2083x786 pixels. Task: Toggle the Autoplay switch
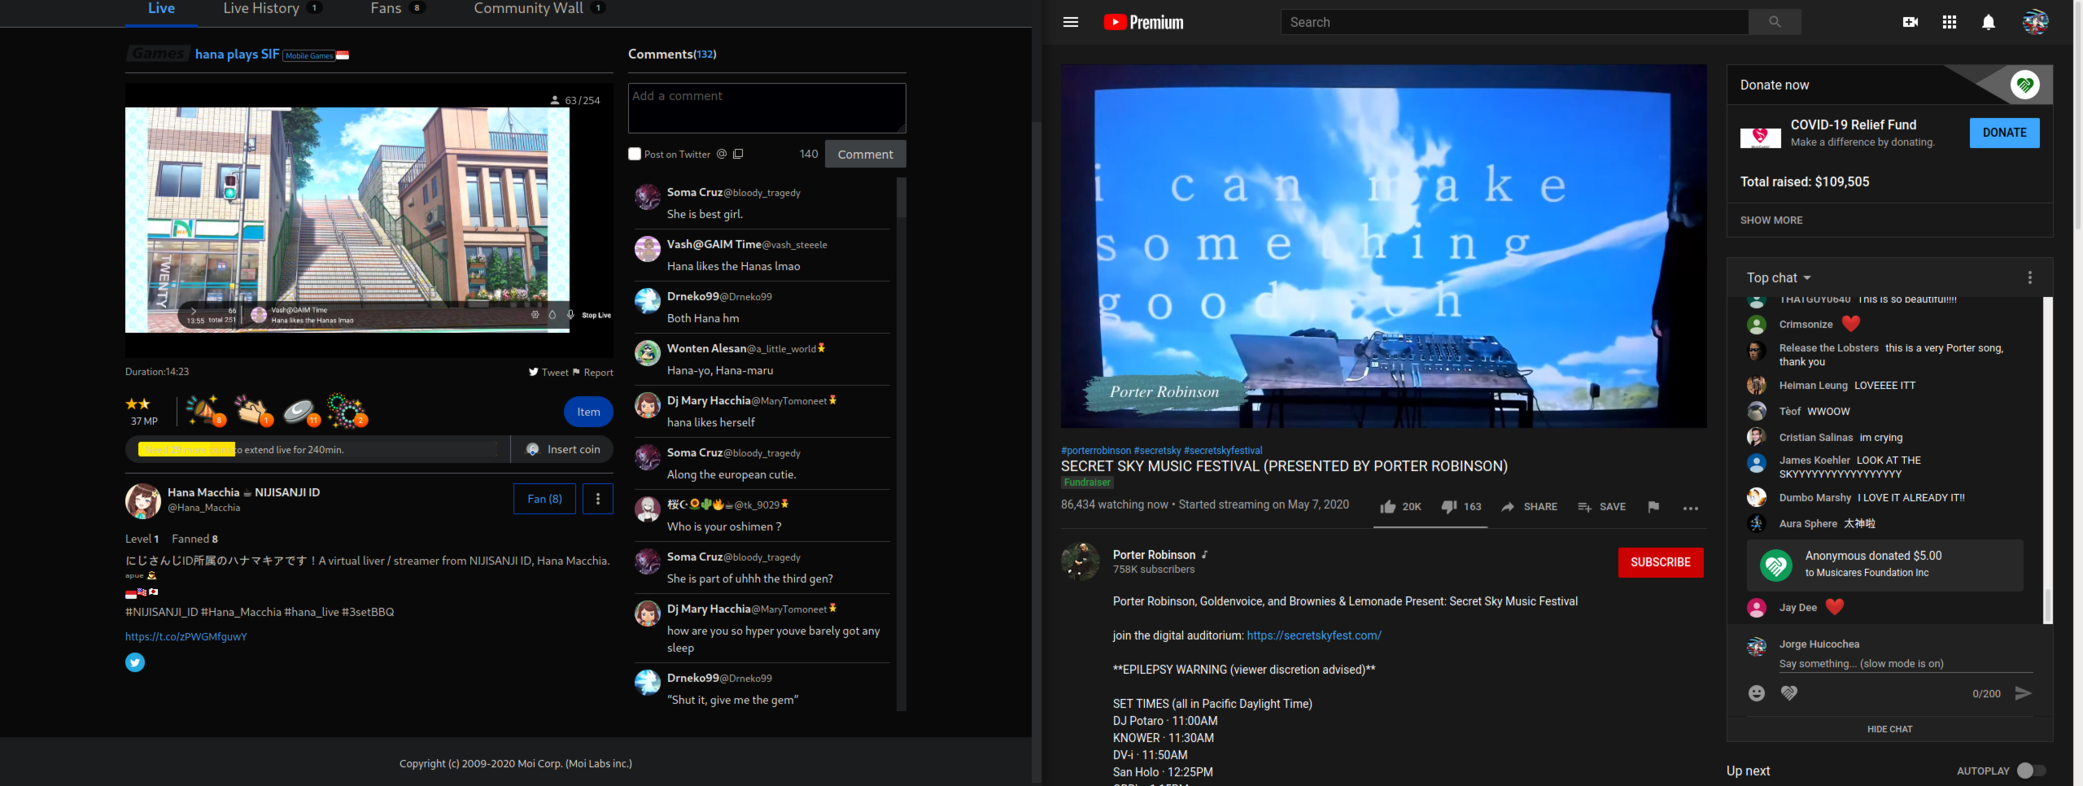pyautogui.click(x=2030, y=771)
